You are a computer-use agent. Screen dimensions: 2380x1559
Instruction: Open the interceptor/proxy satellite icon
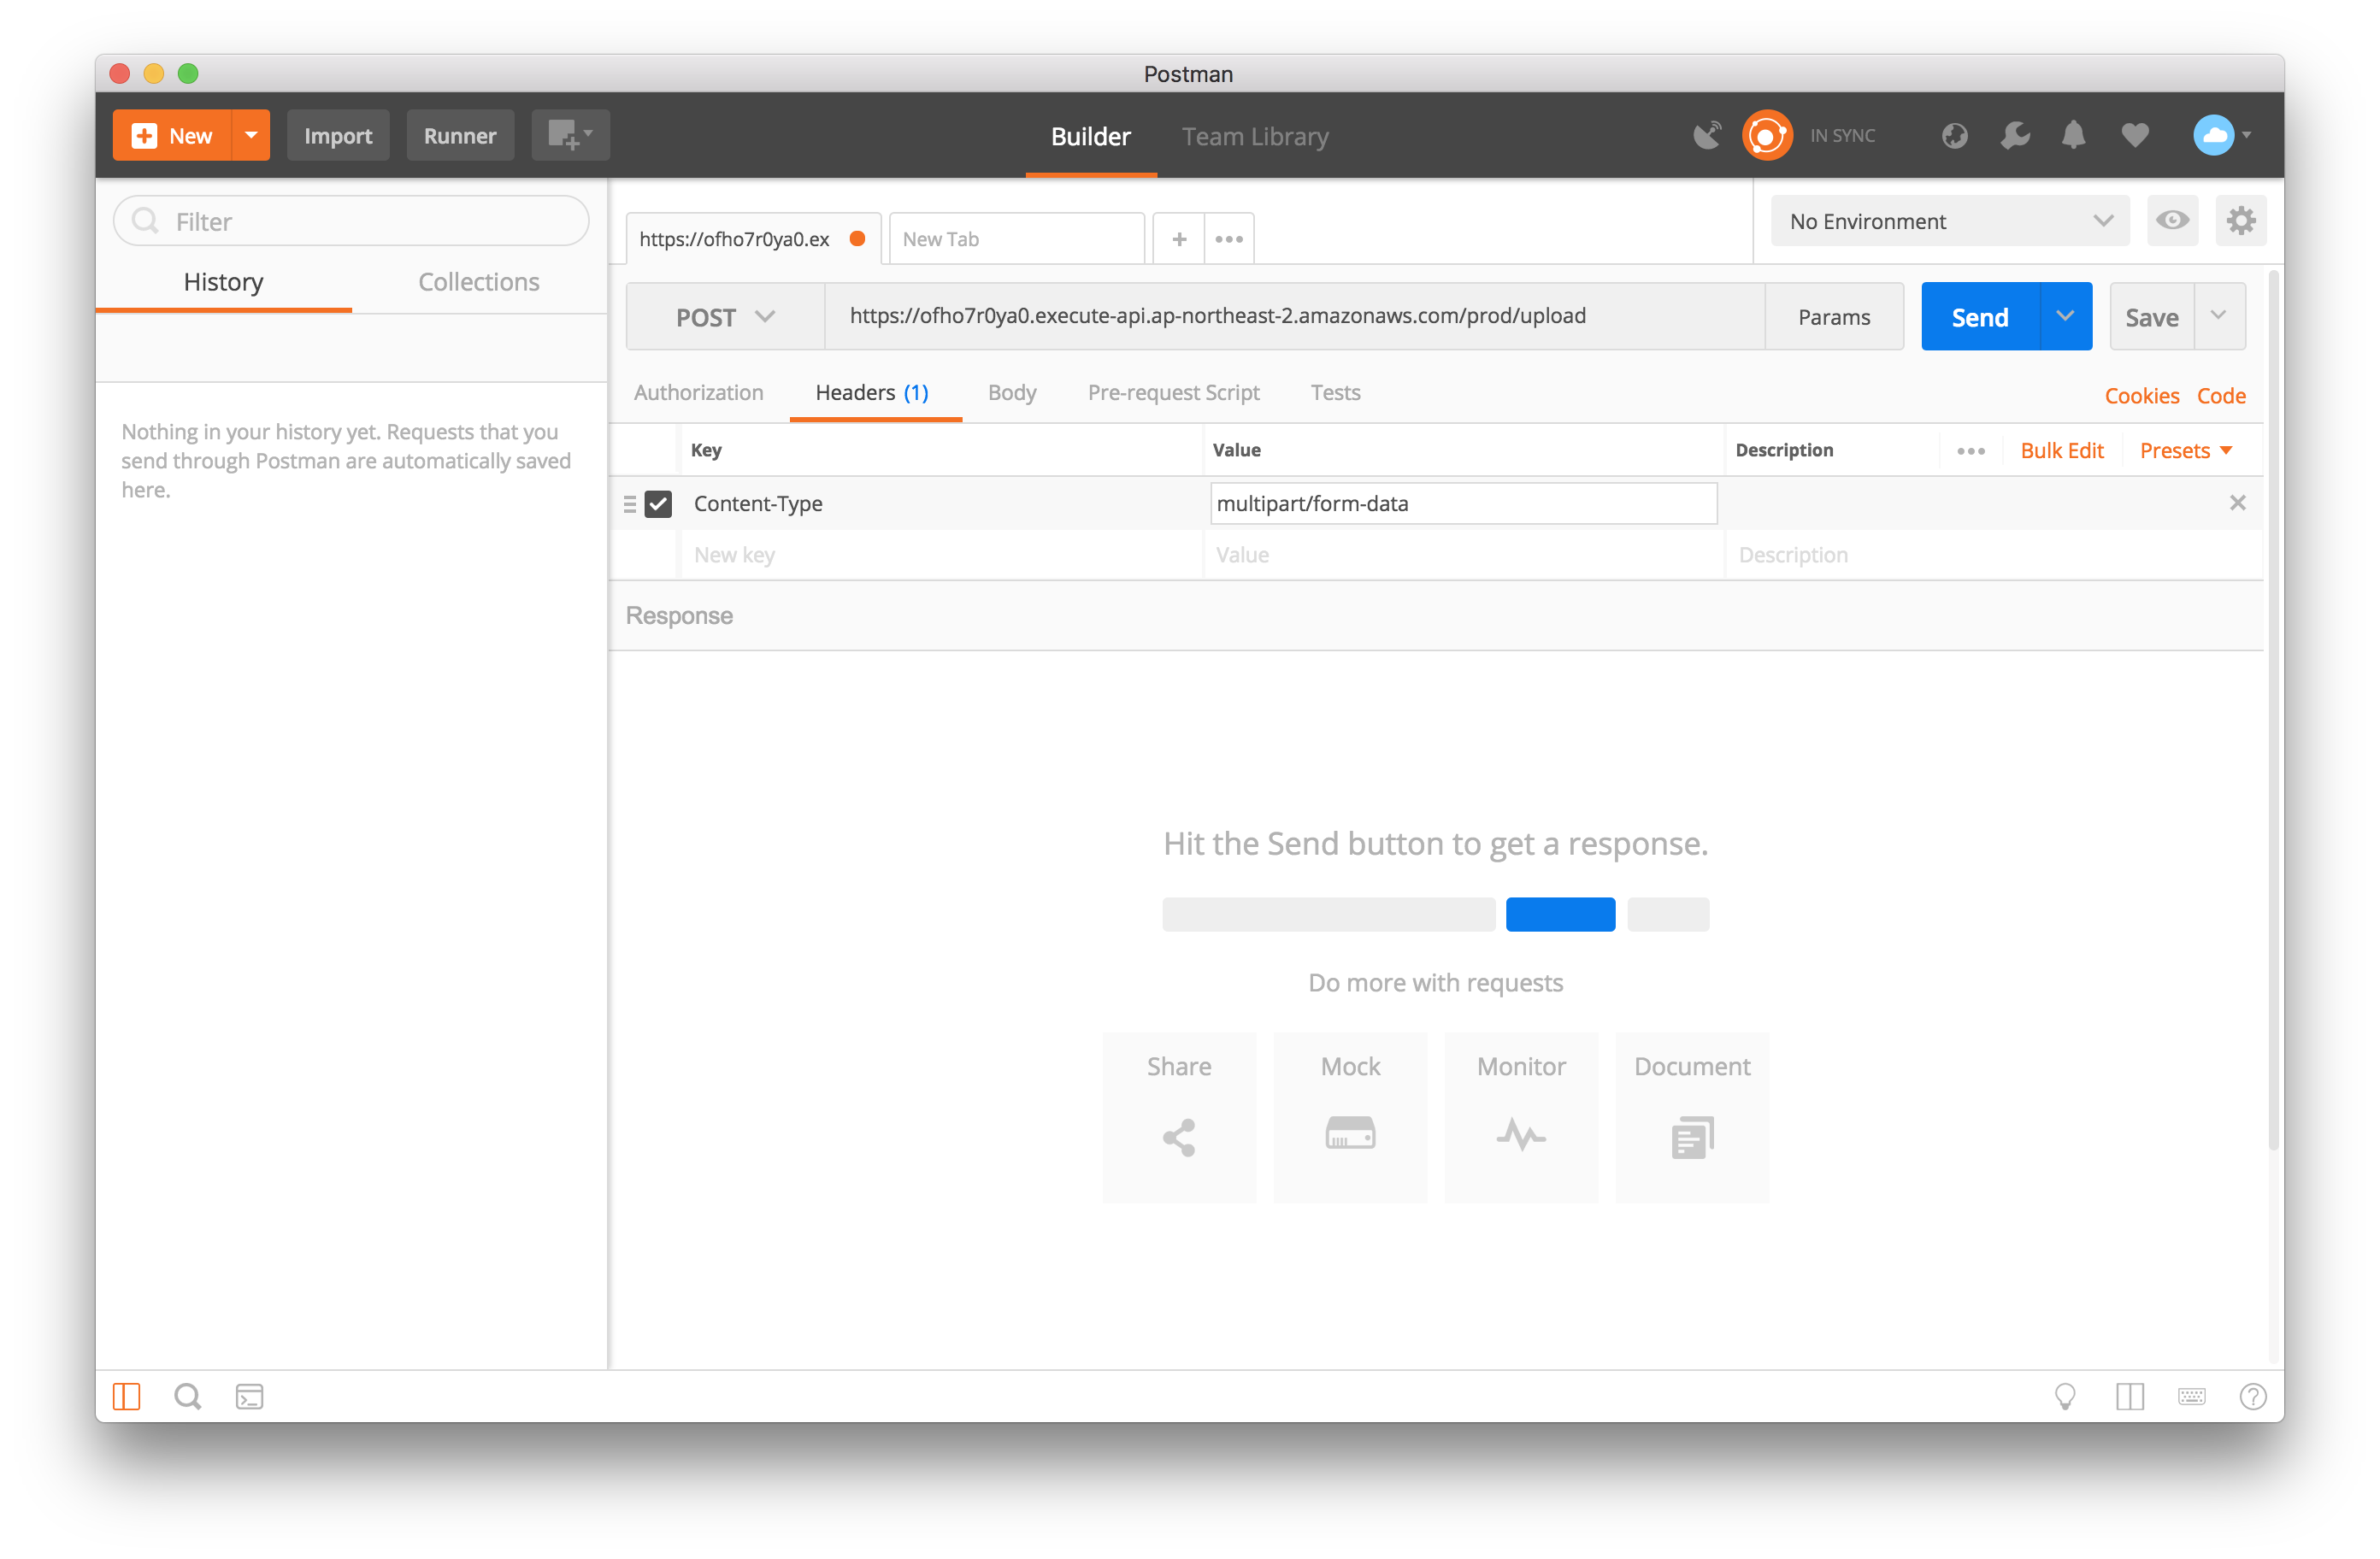(1707, 135)
